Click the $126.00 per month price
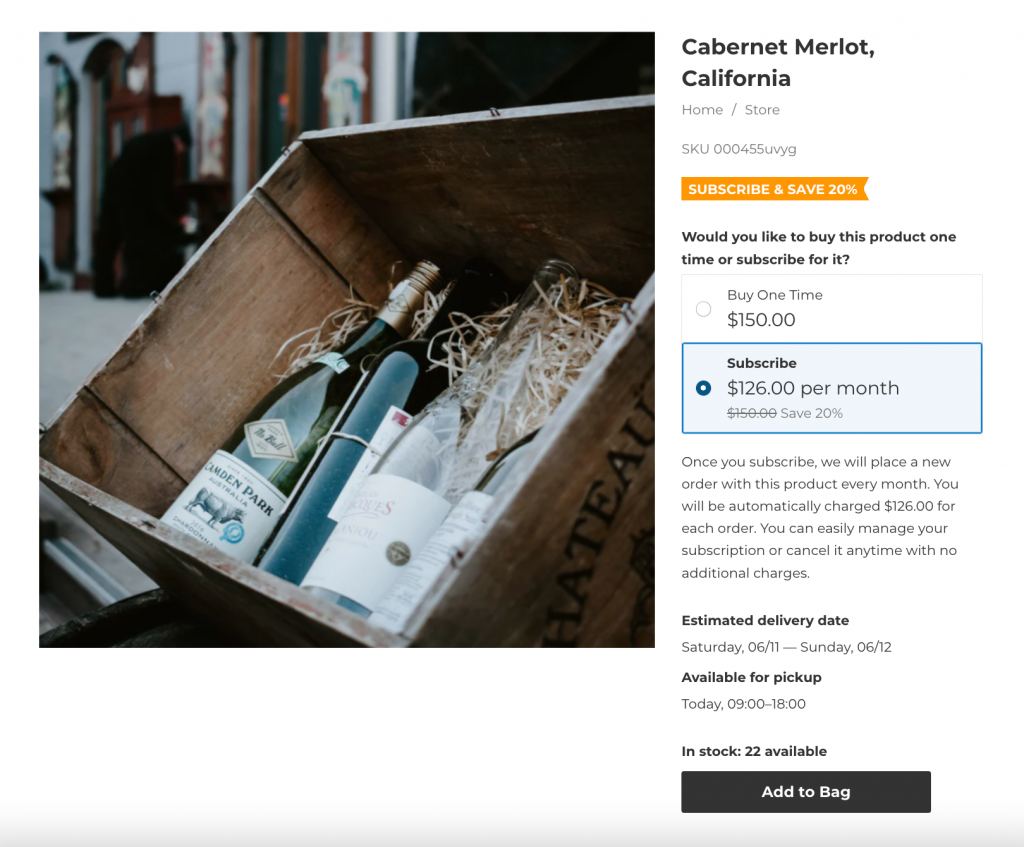Viewport: 1024px width, 847px height. click(x=813, y=388)
